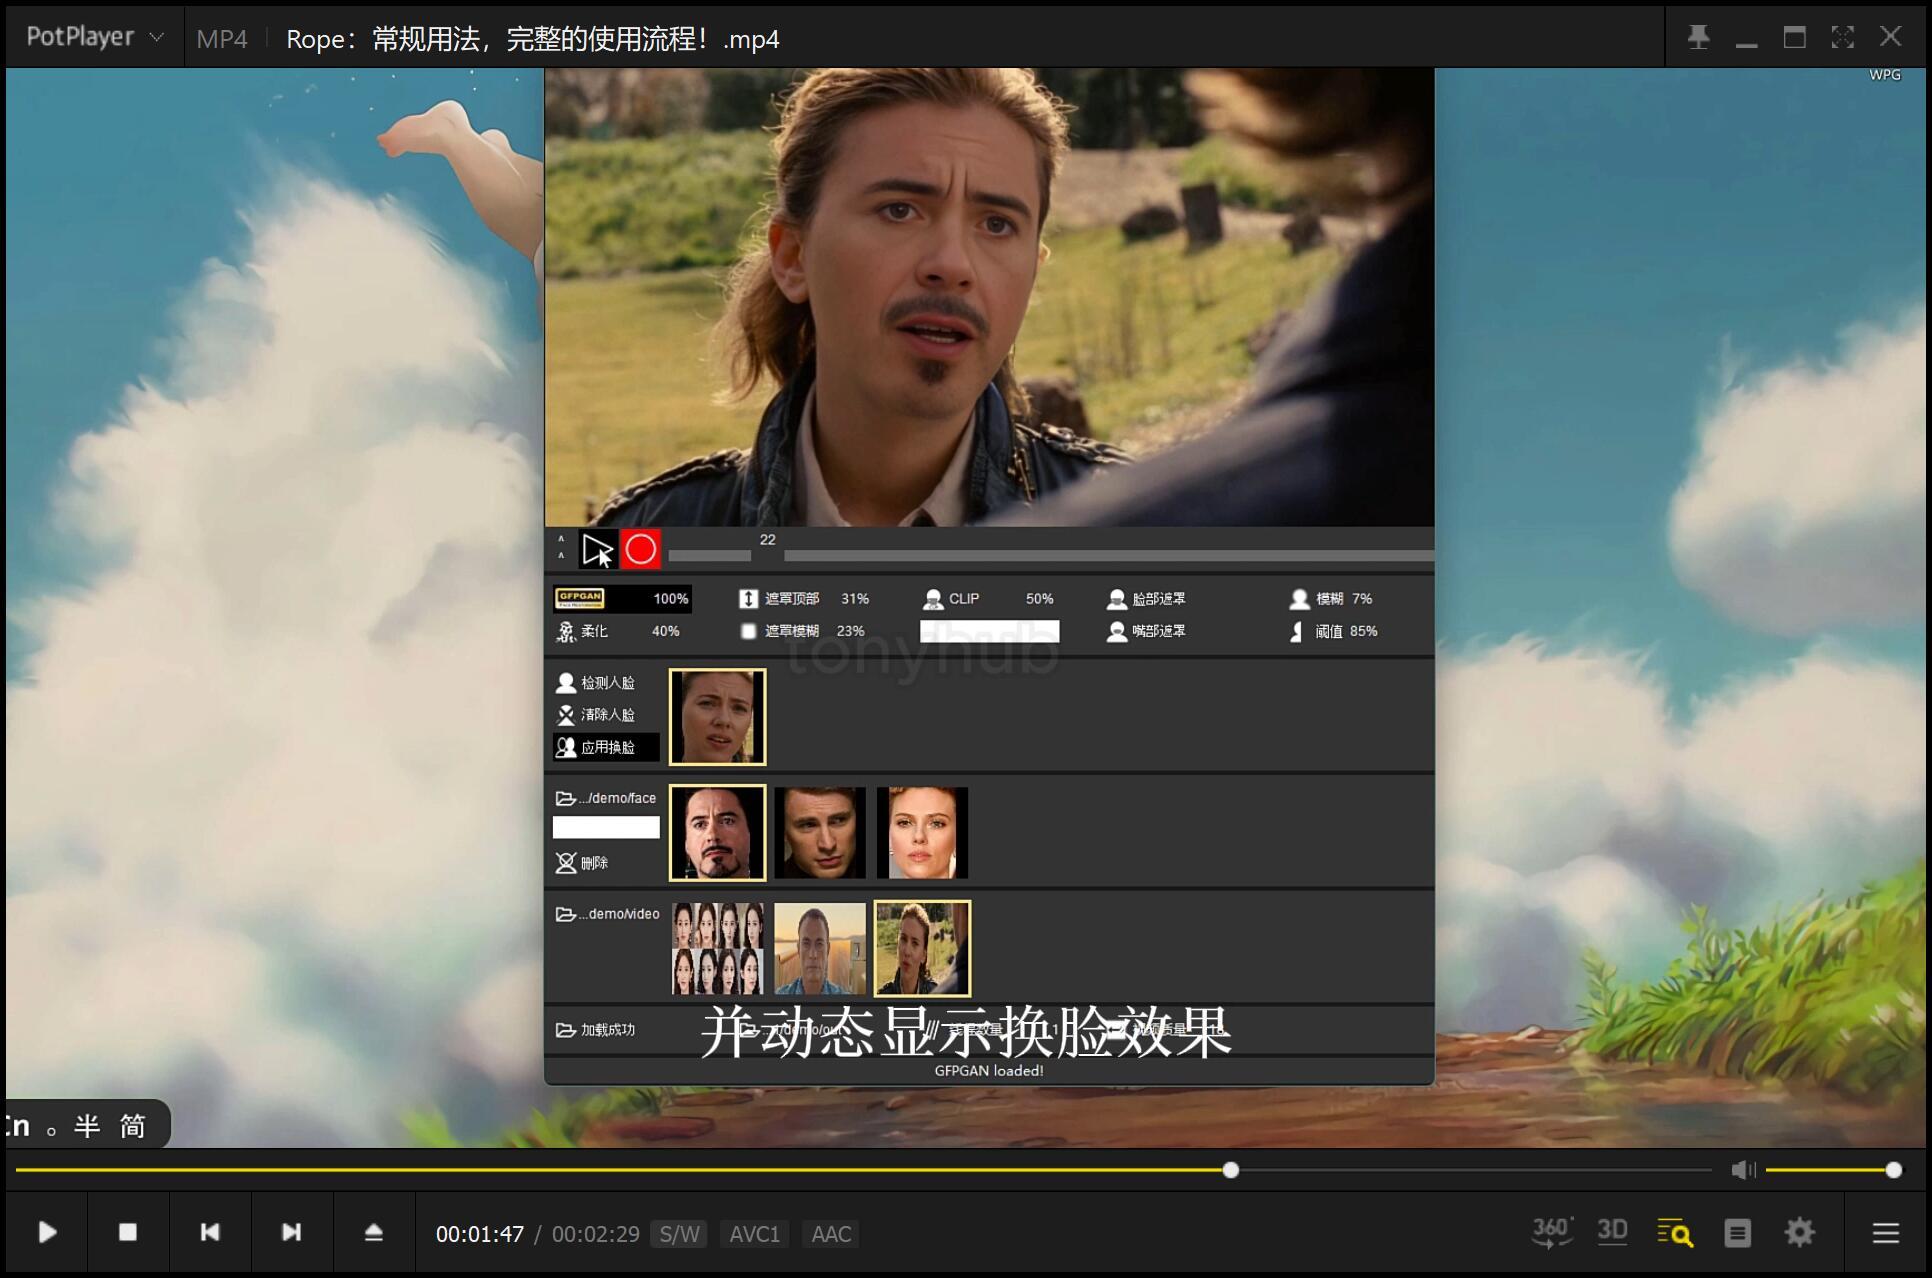Viewport: 1932px width, 1278px height.
Task: Open the ...demo/video folder
Action: [608, 914]
